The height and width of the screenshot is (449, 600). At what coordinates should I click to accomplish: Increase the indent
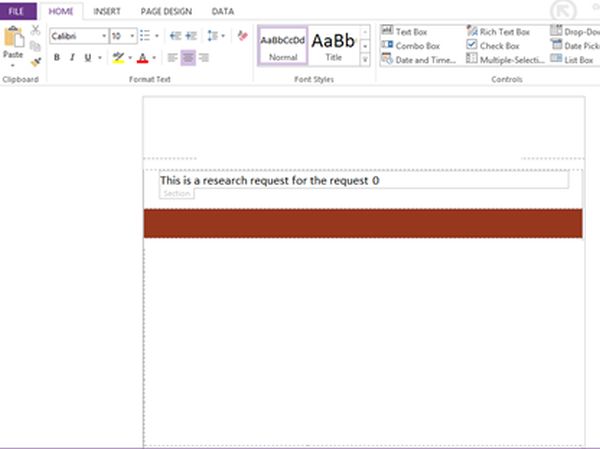coord(191,36)
